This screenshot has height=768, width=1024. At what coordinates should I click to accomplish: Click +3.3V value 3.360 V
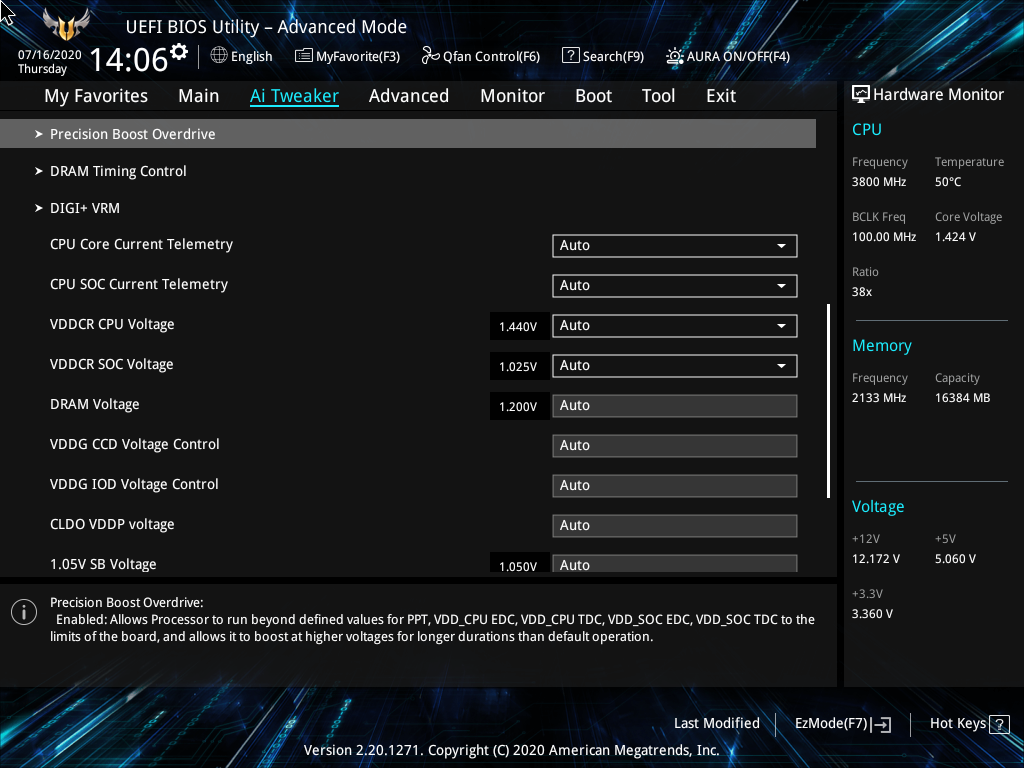[872, 614]
